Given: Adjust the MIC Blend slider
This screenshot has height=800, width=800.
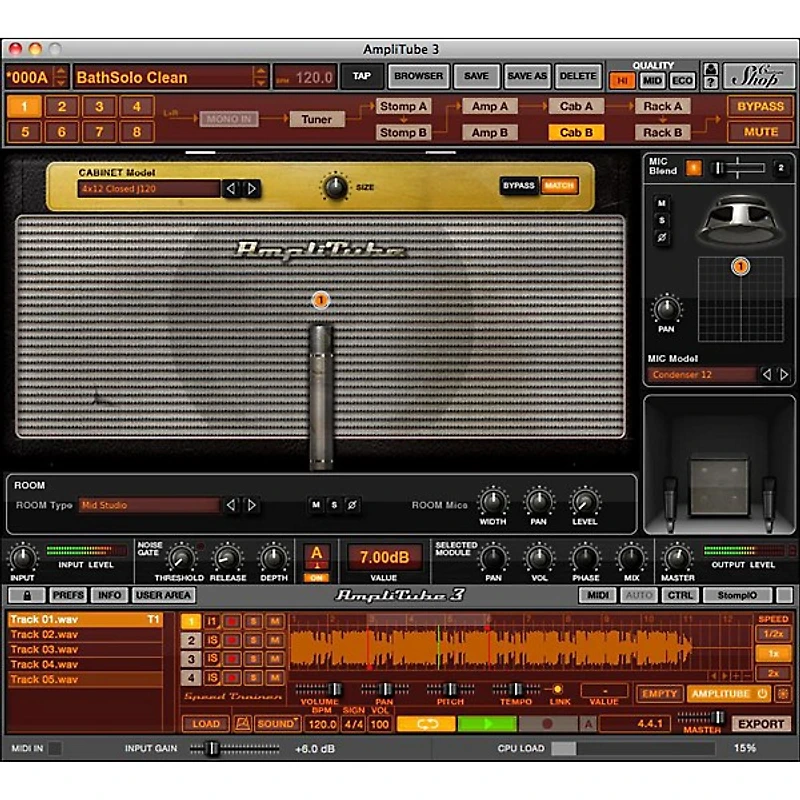Looking at the screenshot, I should [738, 168].
